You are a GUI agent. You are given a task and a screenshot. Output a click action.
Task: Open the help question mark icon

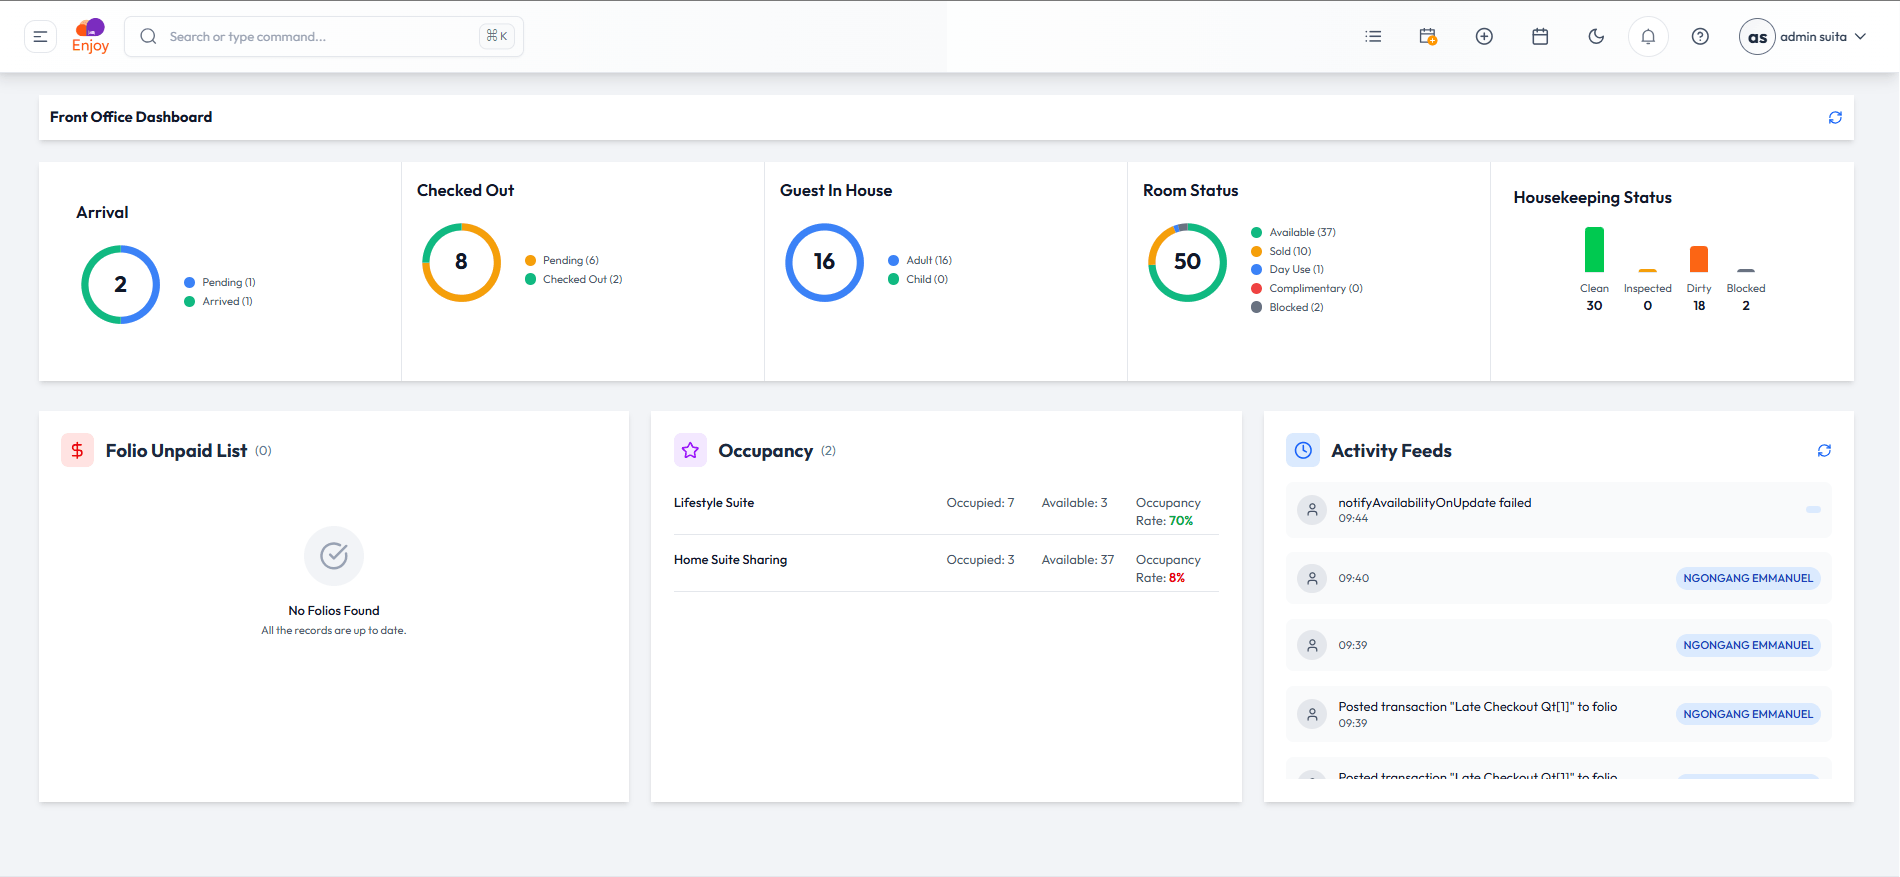pyautogui.click(x=1700, y=37)
